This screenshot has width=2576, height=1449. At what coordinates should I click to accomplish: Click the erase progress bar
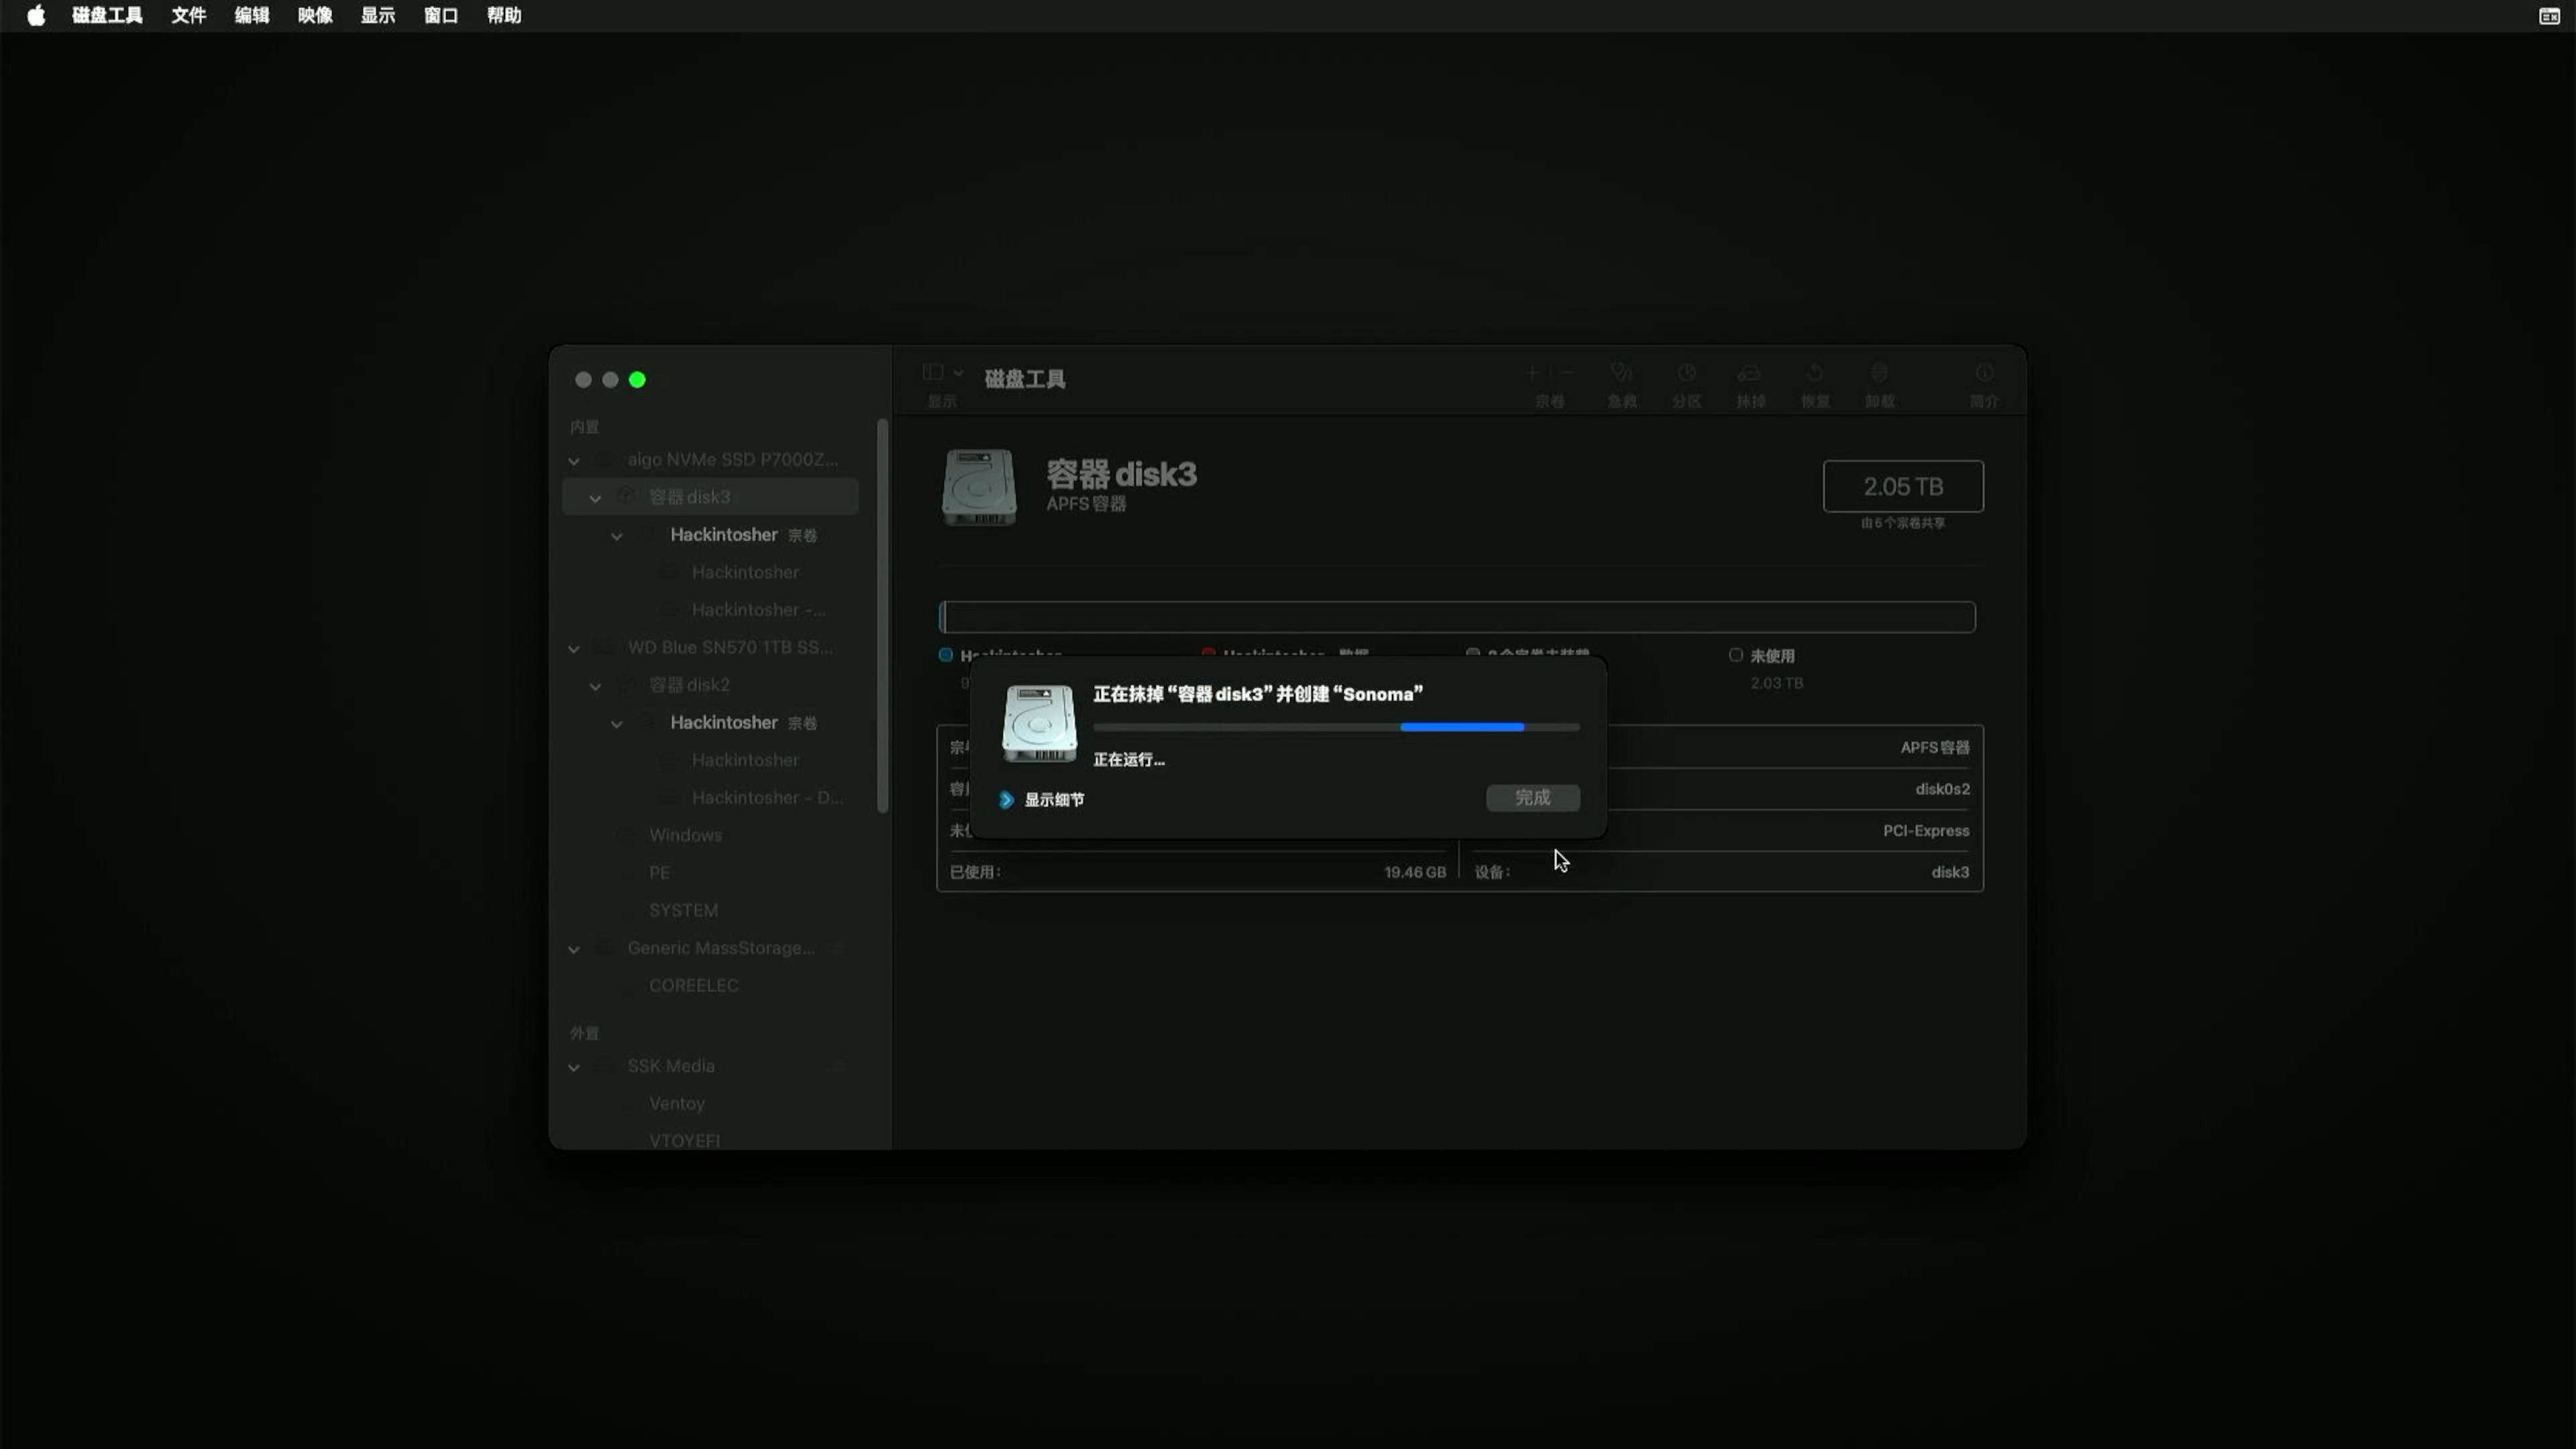1337,727
